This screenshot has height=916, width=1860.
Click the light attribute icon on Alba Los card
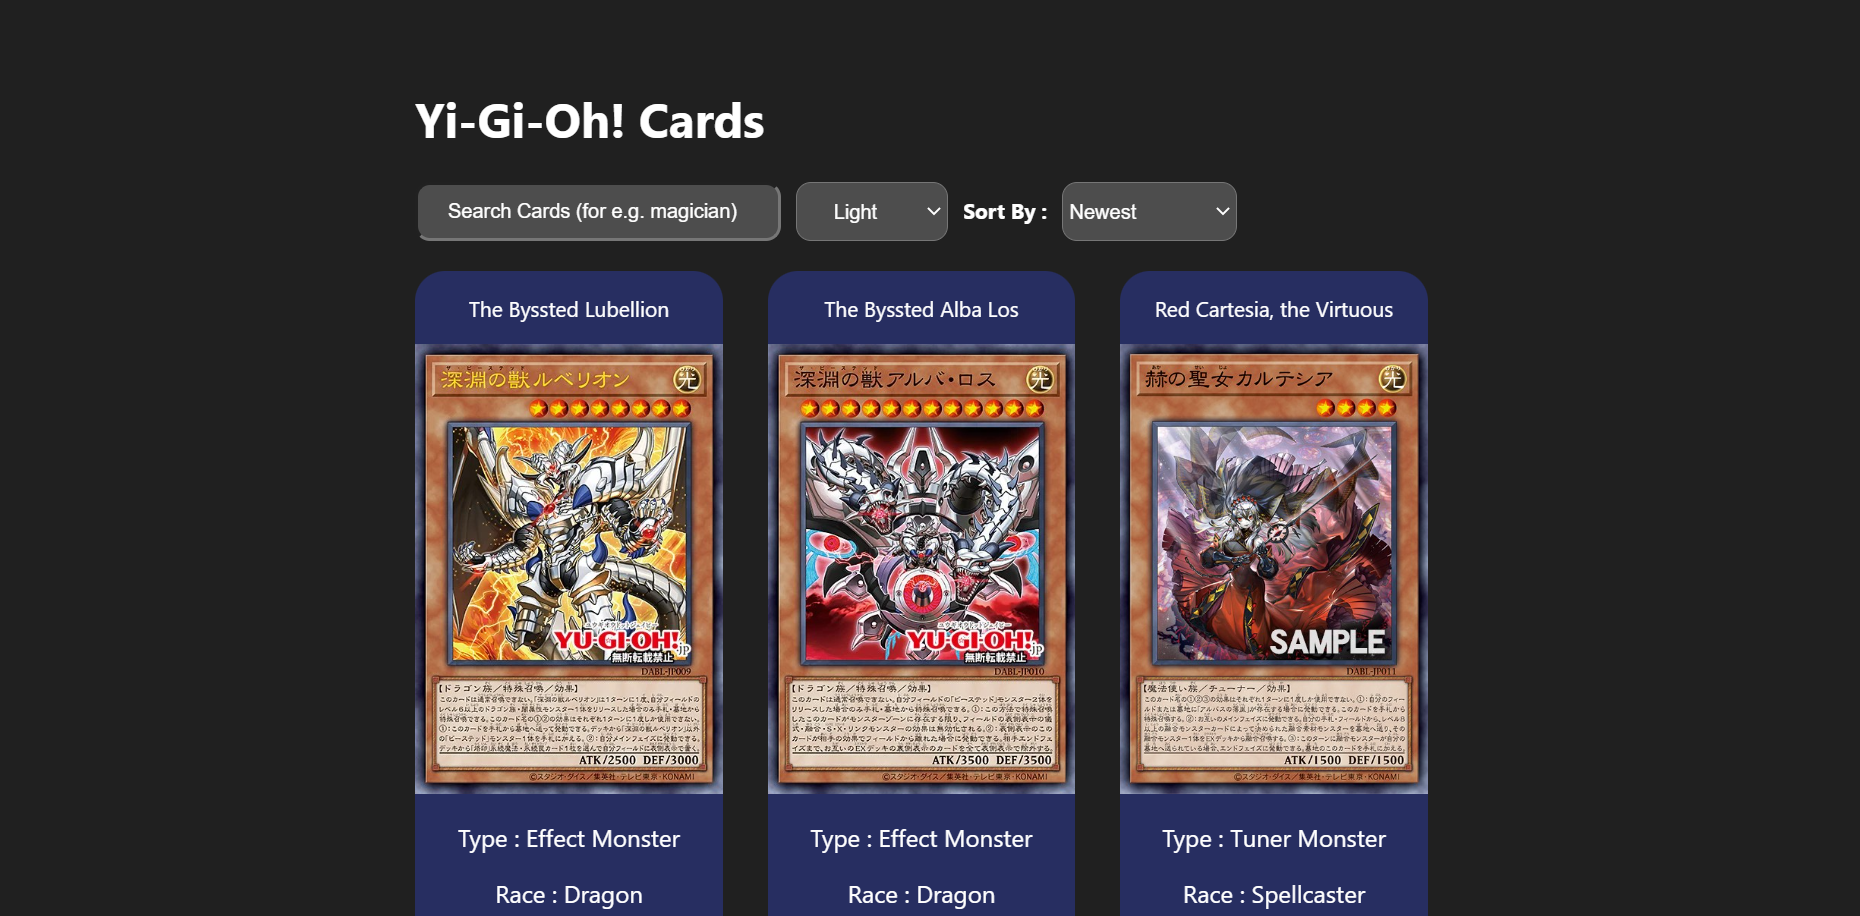click(1040, 379)
